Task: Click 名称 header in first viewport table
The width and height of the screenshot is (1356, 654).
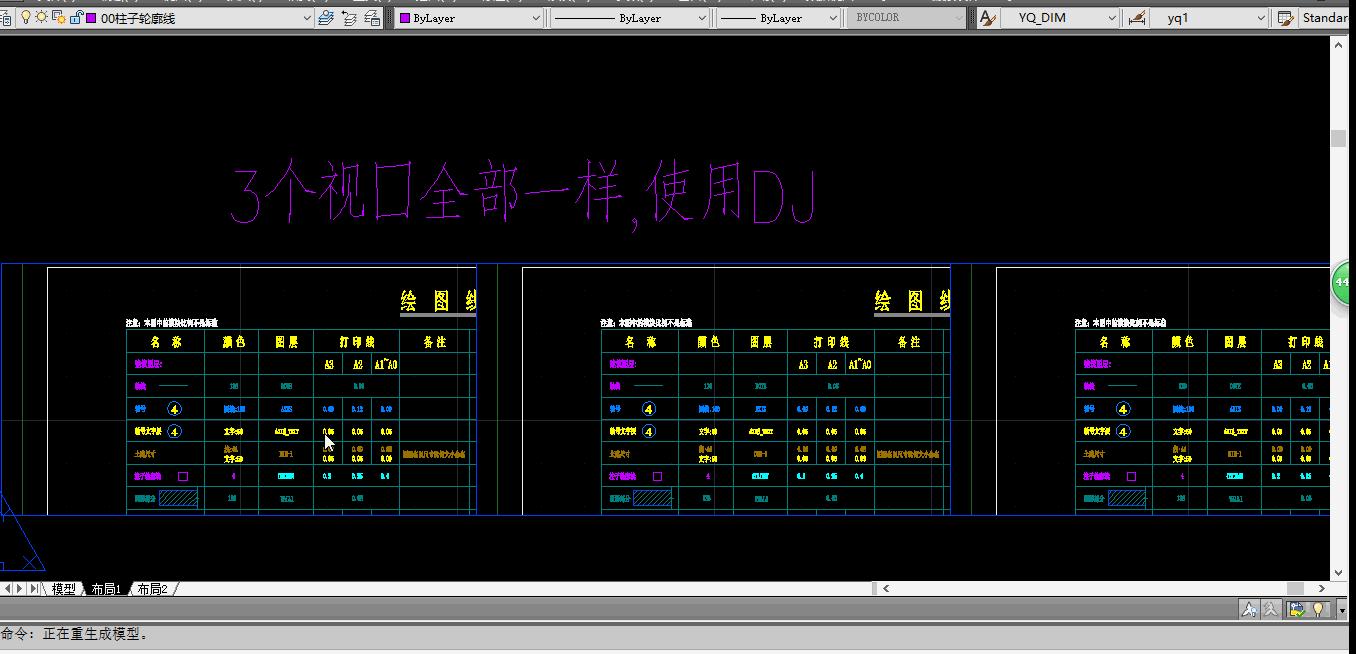Action: coord(166,342)
